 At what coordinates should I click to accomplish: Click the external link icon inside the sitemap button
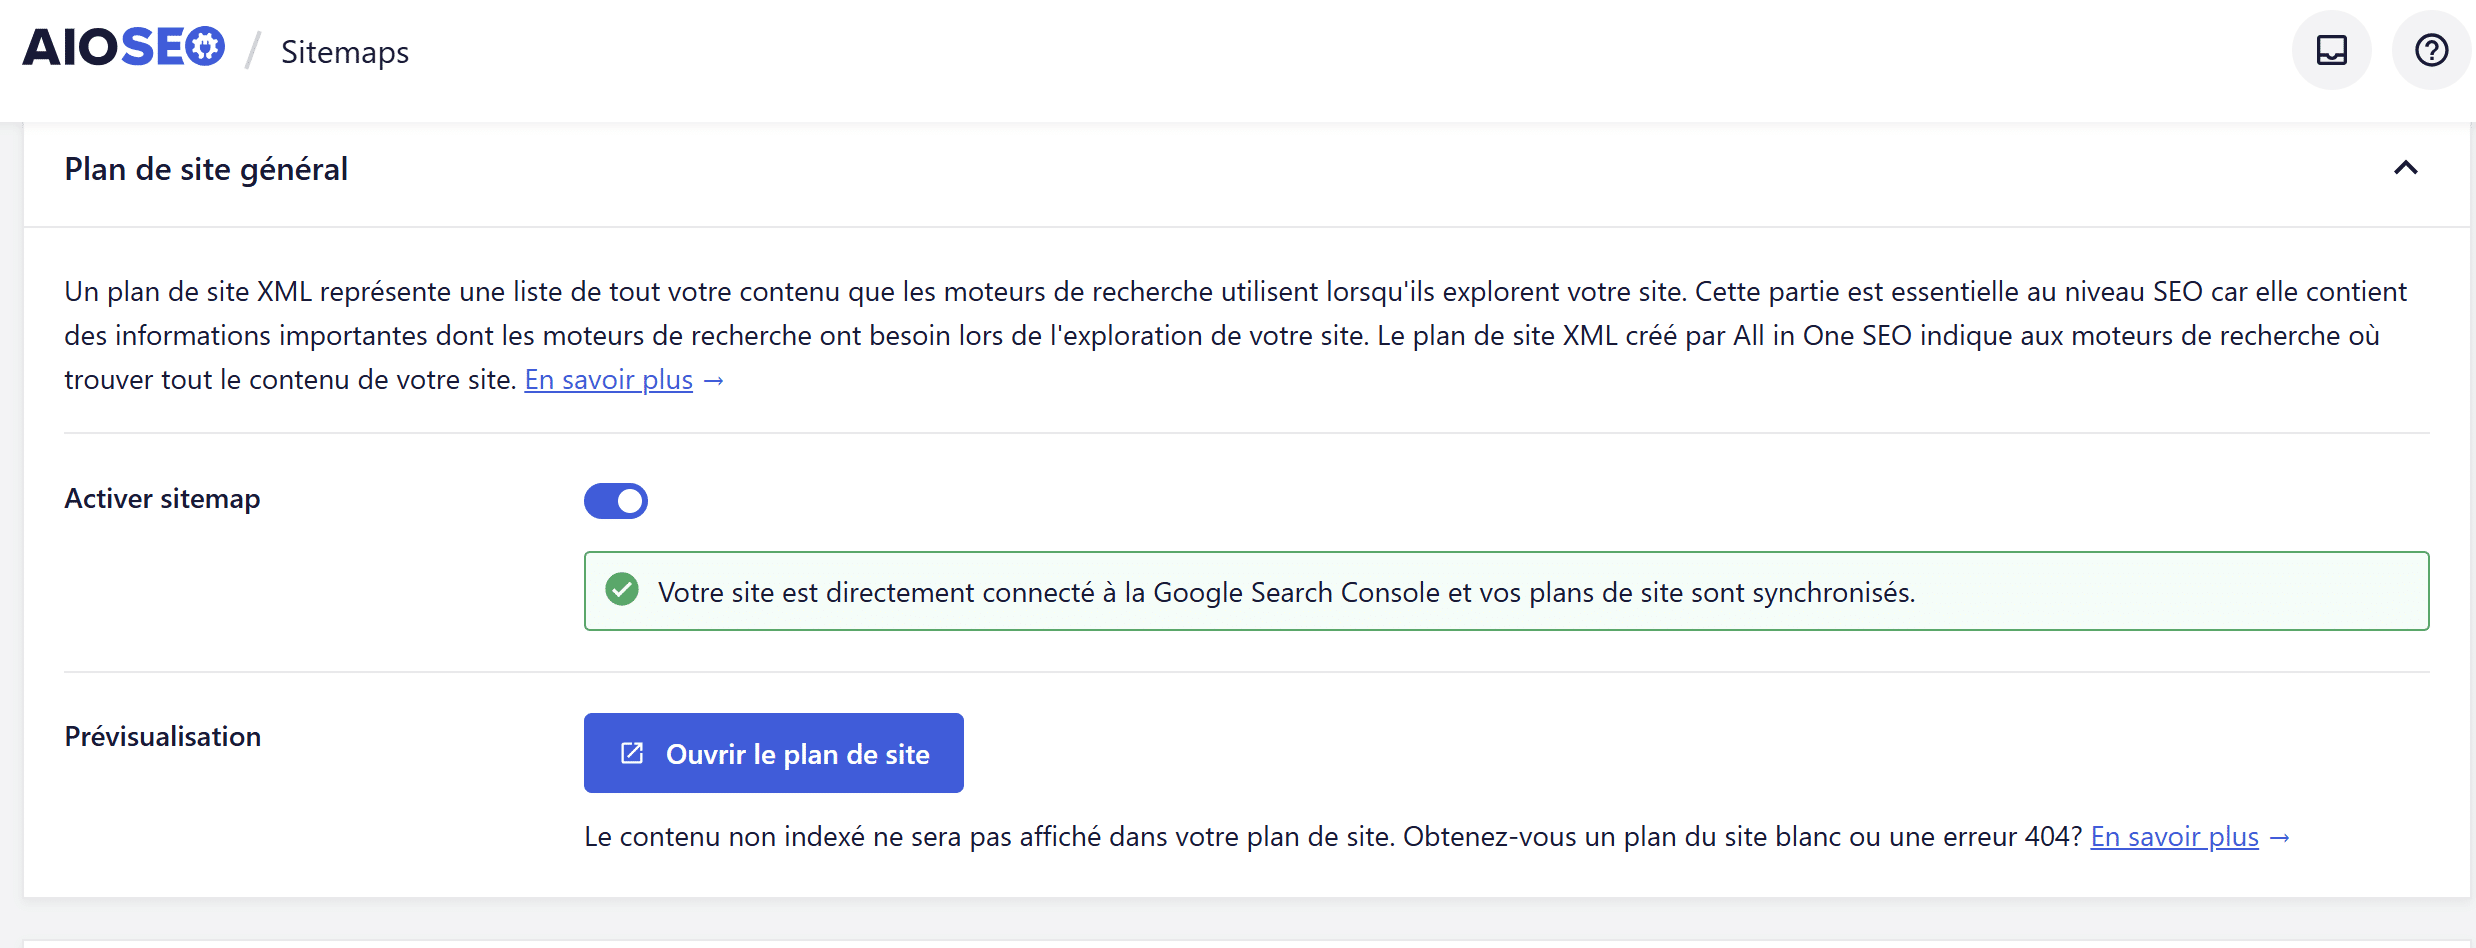630,753
